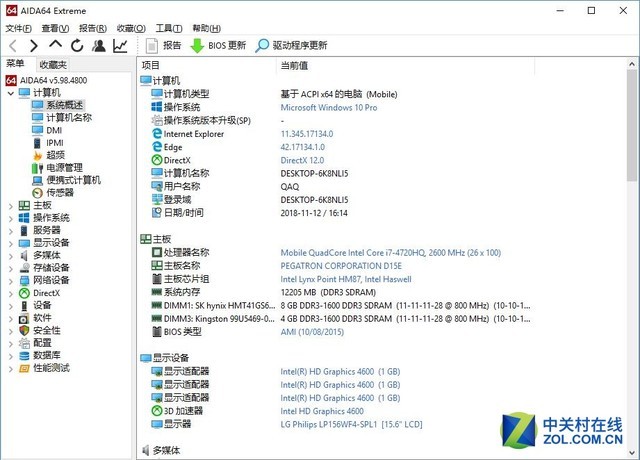Click 驱动程序更新 driver update button
The width and height of the screenshot is (640, 460).
[x=291, y=45]
